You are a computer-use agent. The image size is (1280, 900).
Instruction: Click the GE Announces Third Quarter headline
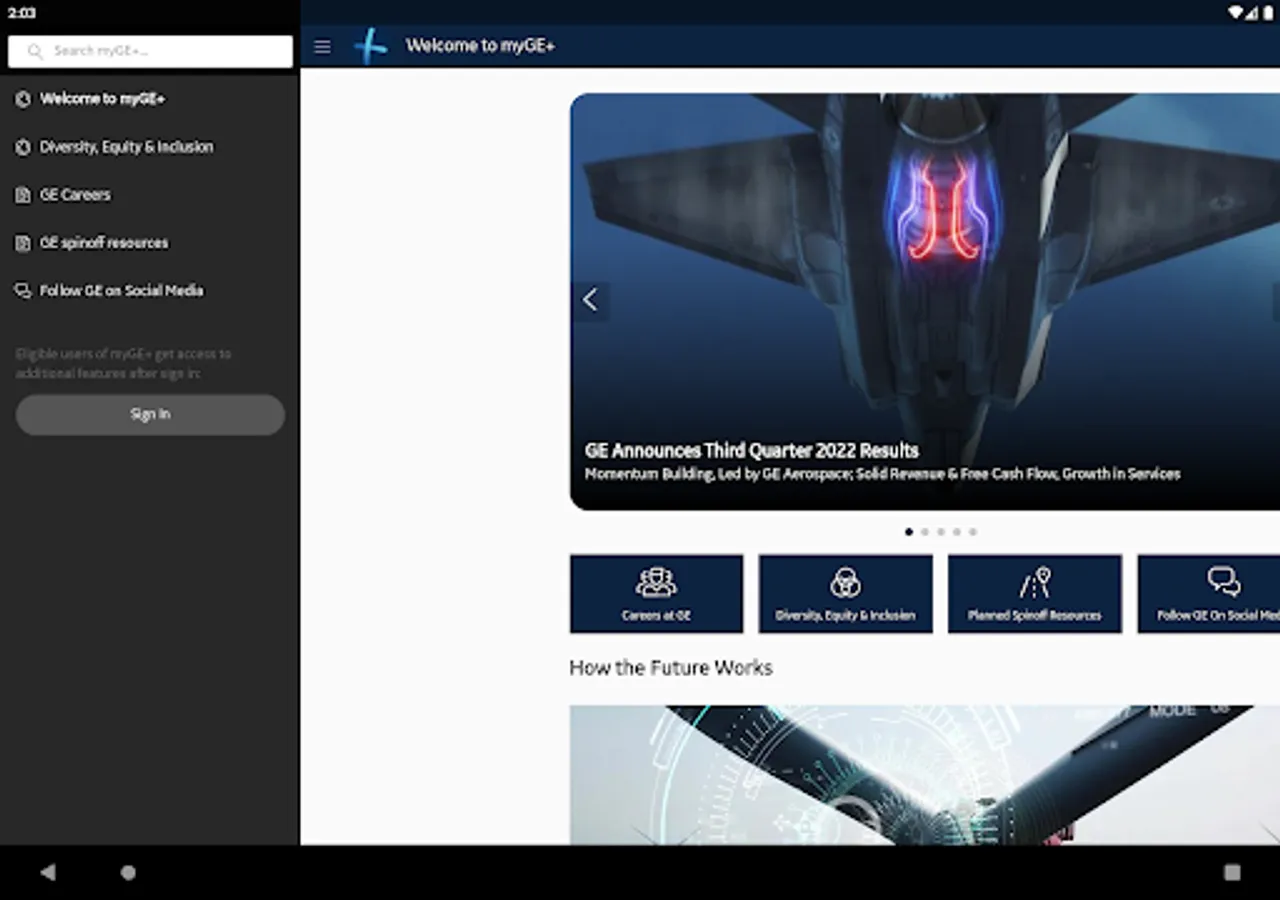point(752,450)
